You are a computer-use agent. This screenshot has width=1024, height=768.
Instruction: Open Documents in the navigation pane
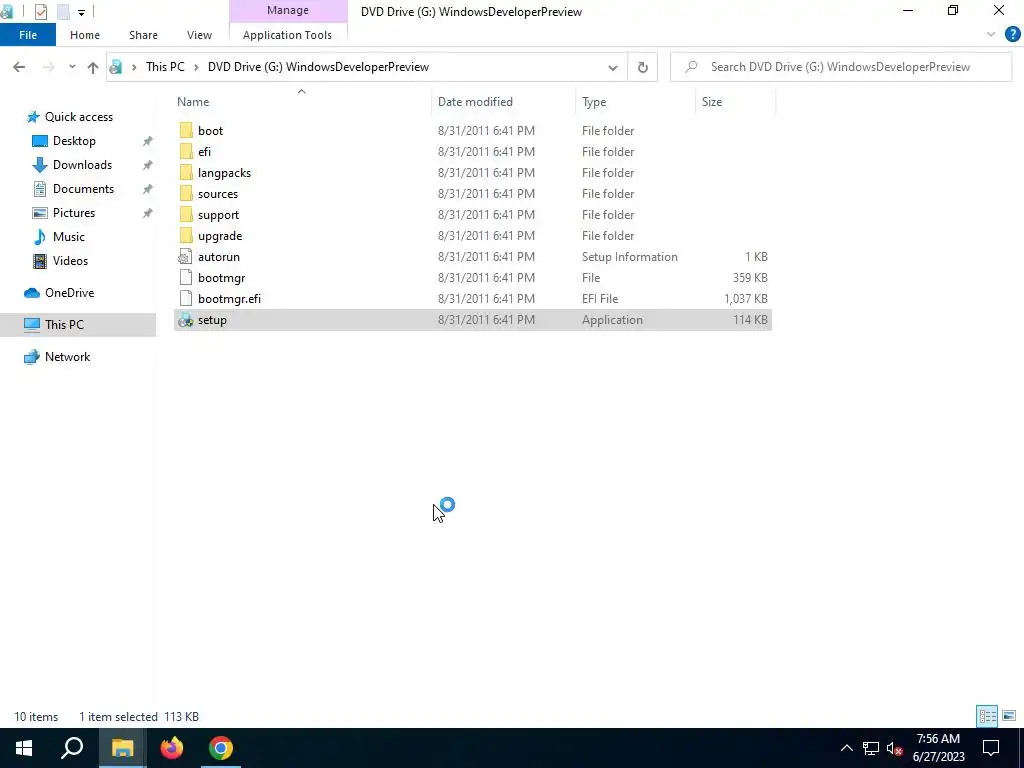click(83, 189)
